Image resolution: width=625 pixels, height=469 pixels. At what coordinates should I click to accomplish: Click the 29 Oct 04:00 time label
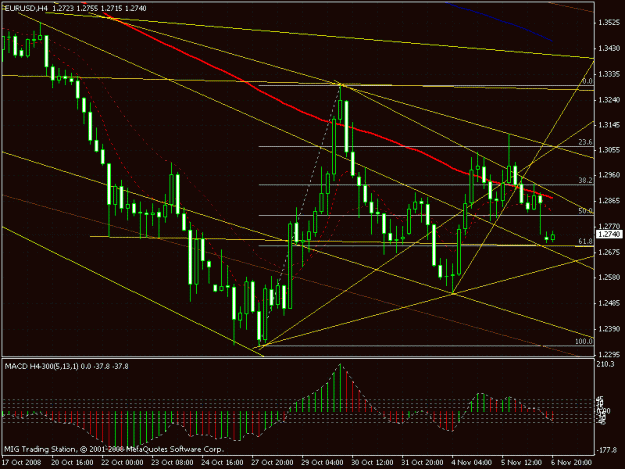coord(322,463)
